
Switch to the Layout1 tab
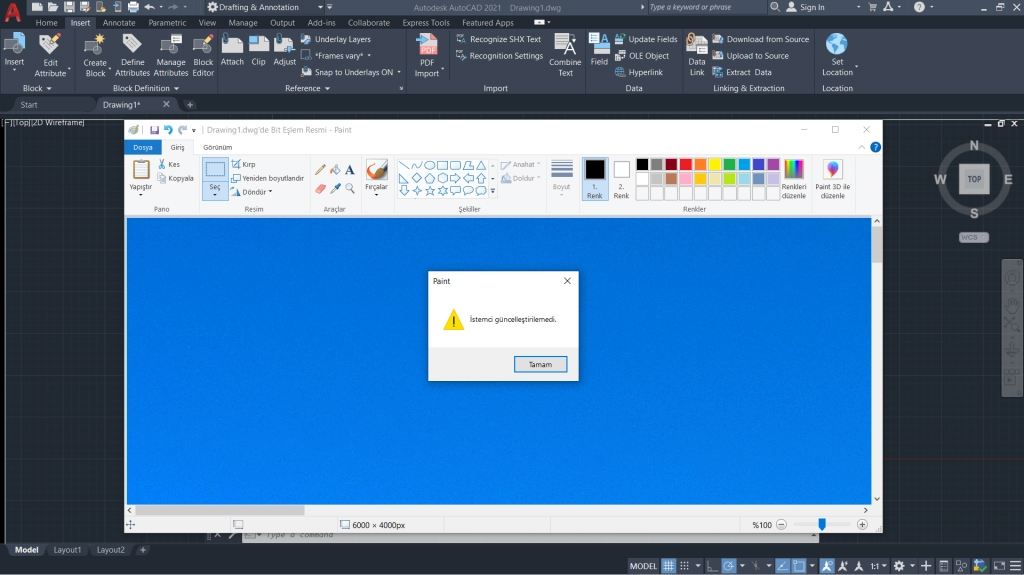(67, 550)
